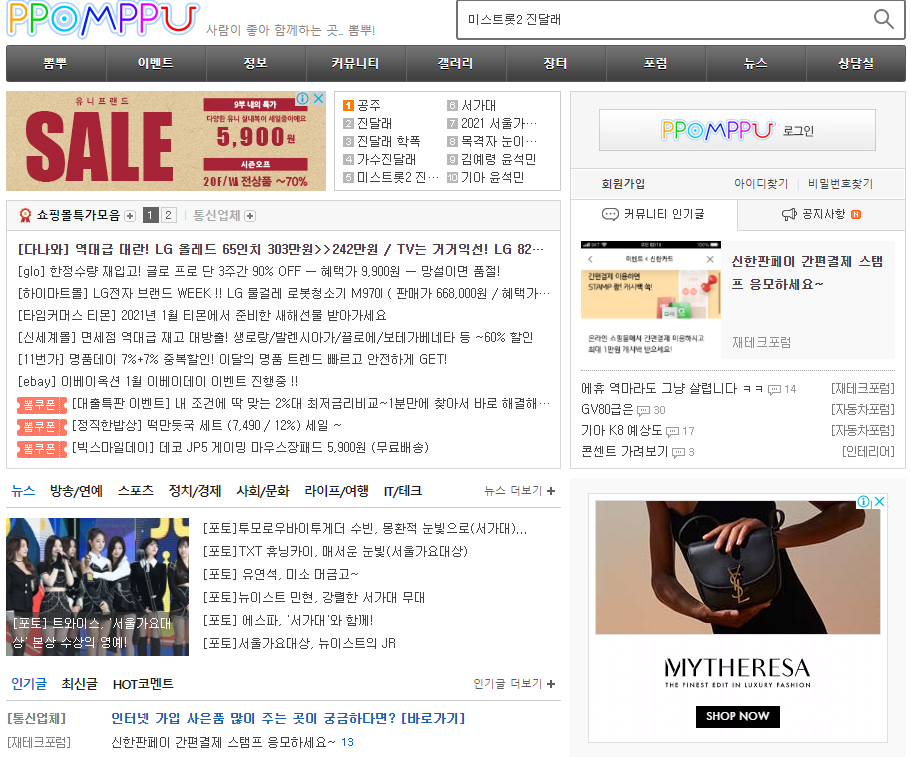Open the 상담실 menu
The image size is (911, 757).
[x=855, y=63]
